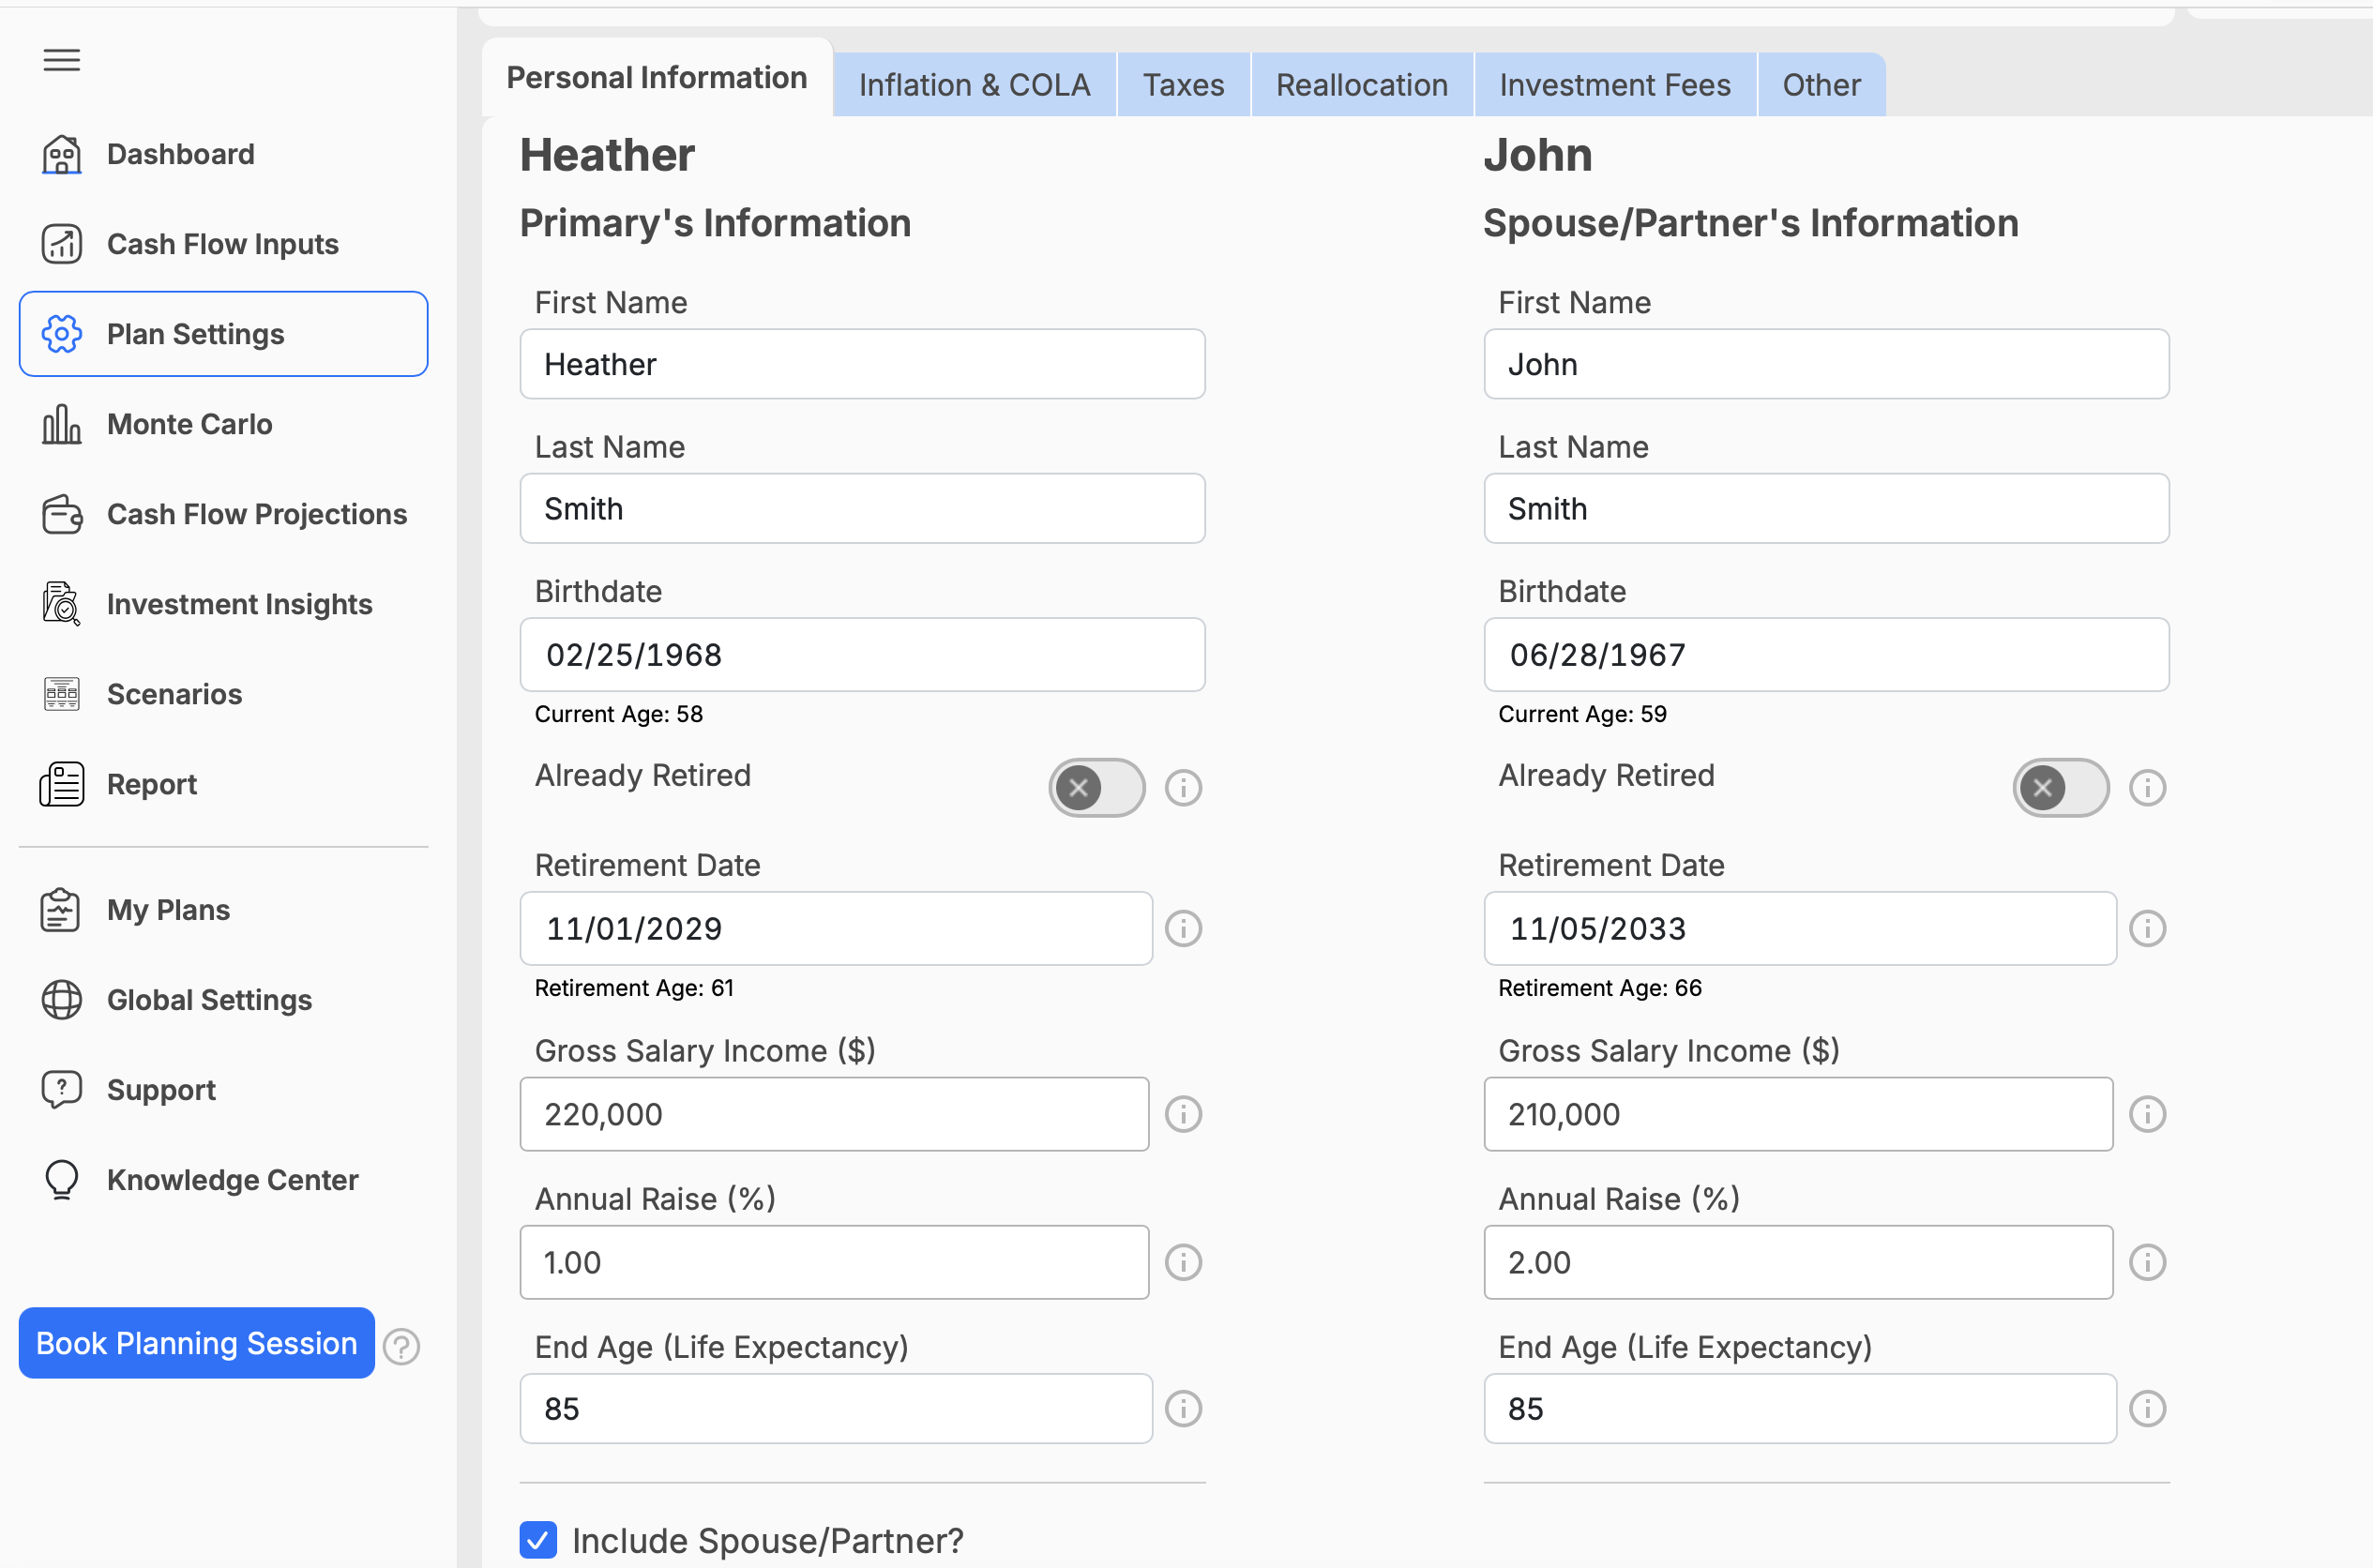The image size is (2373, 1568).
Task: Click Book Planning Session button
Action: pos(197,1343)
